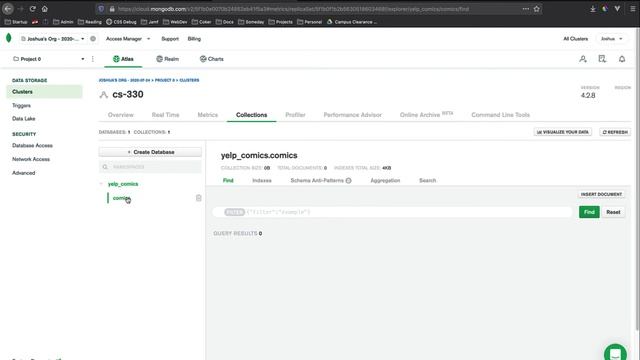Go to browser home page
The image size is (640, 360).
point(44,9)
